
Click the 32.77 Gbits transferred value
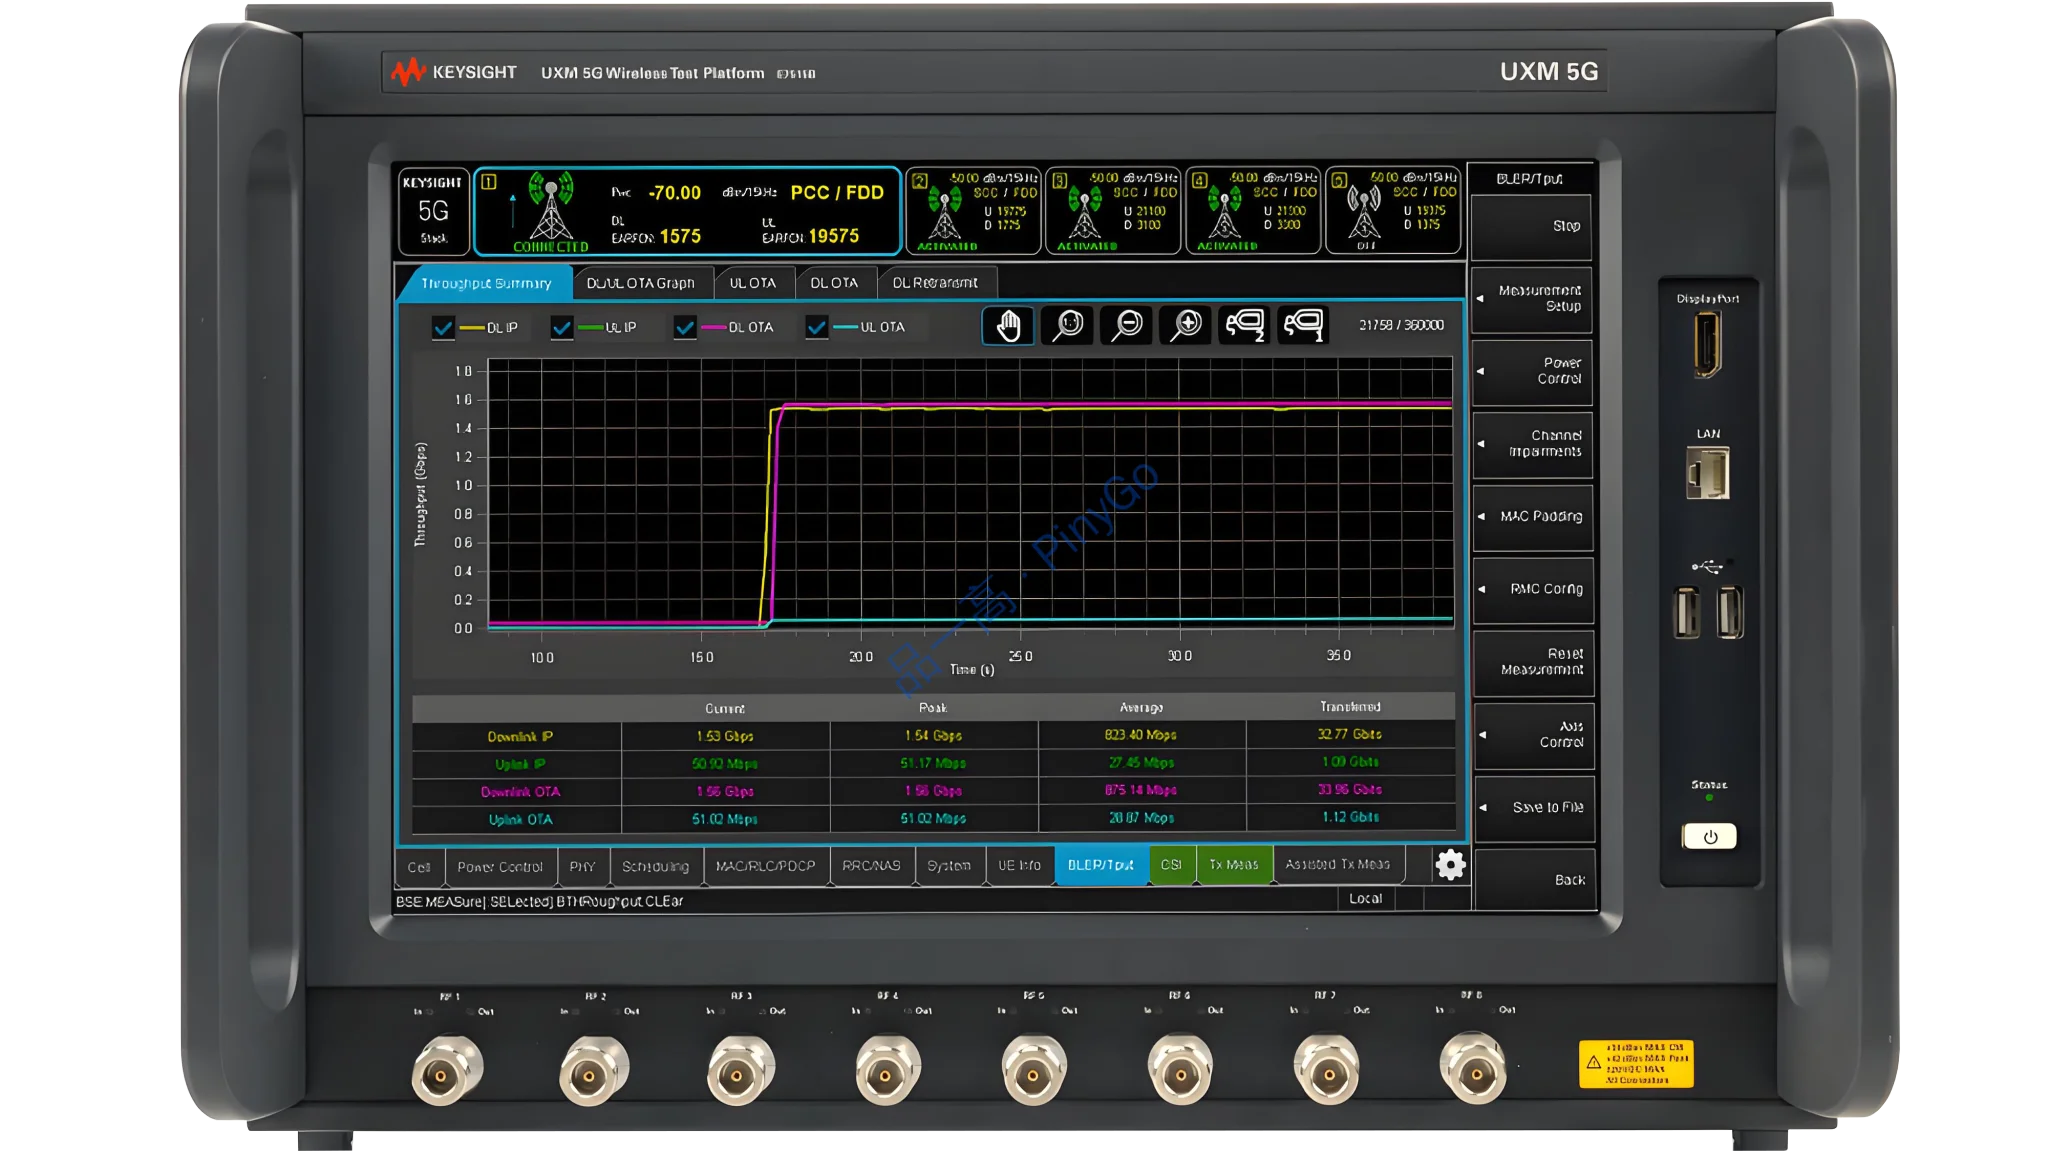(x=1349, y=734)
